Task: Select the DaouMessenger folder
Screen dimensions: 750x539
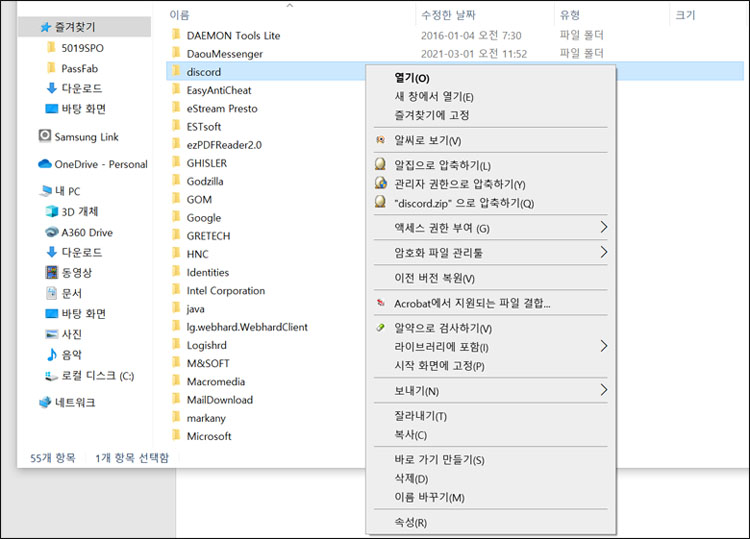Action: [x=225, y=54]
